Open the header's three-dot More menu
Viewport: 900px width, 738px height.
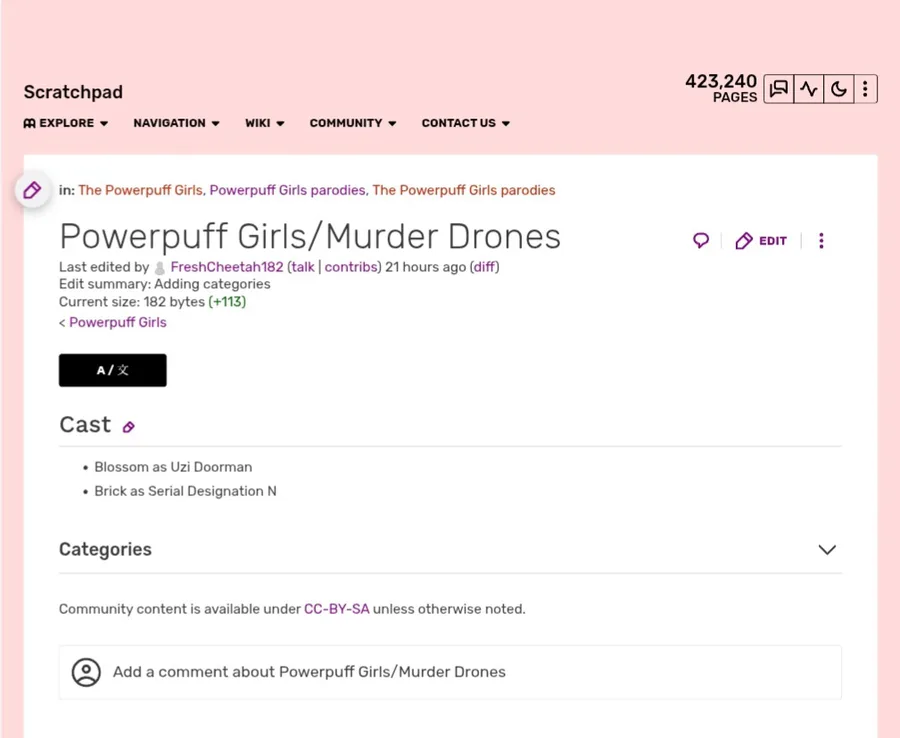pyautogui.click(x=865, y=89)
